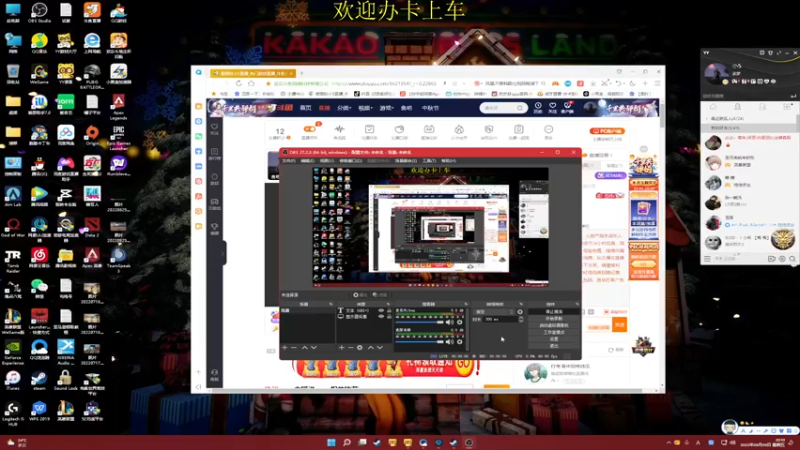Adjust transition duration stepper arrows

[x=520, y=319]
